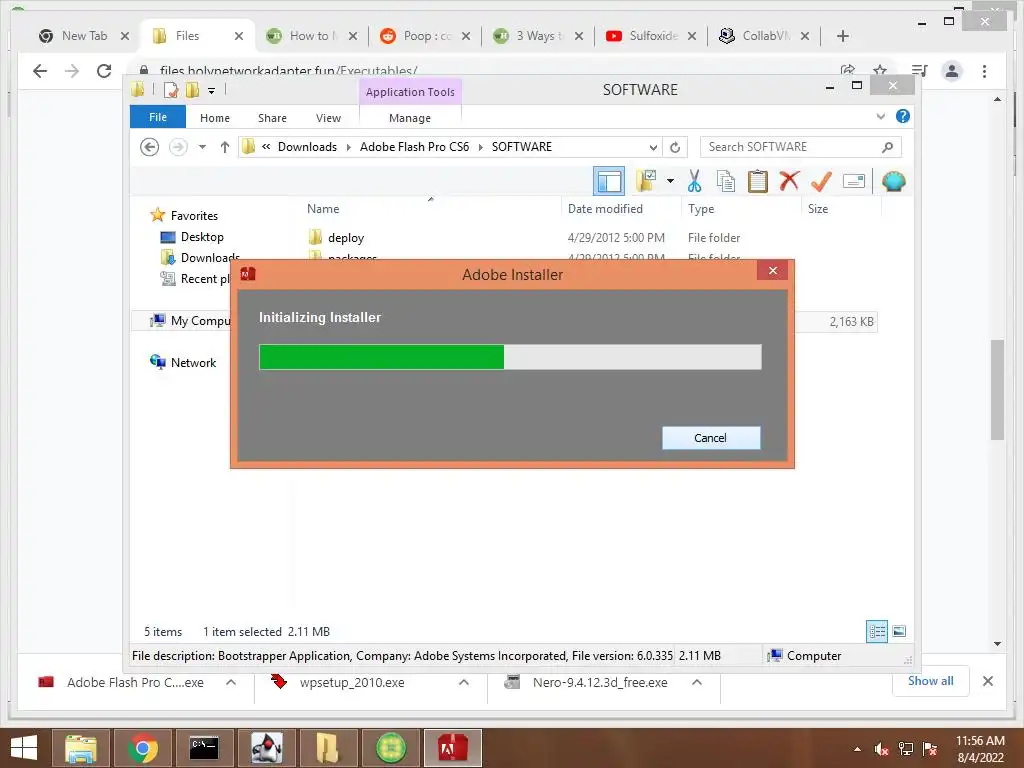
Task: Go up one folder level
Action: tap(225, 147)
